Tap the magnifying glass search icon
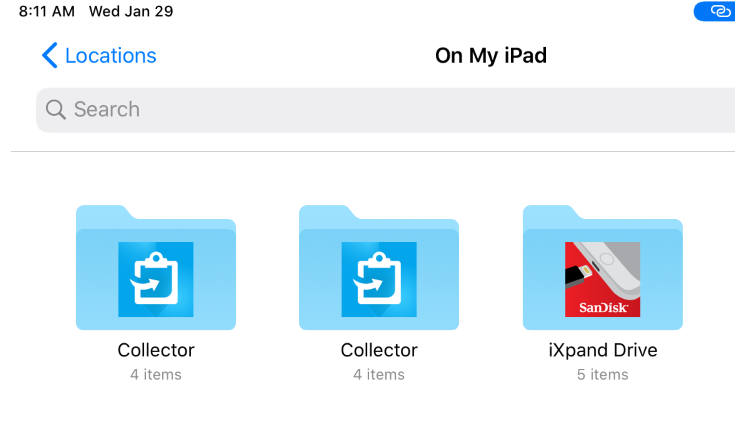This screenshot has height=423, width=735. [x=55, y=110]
